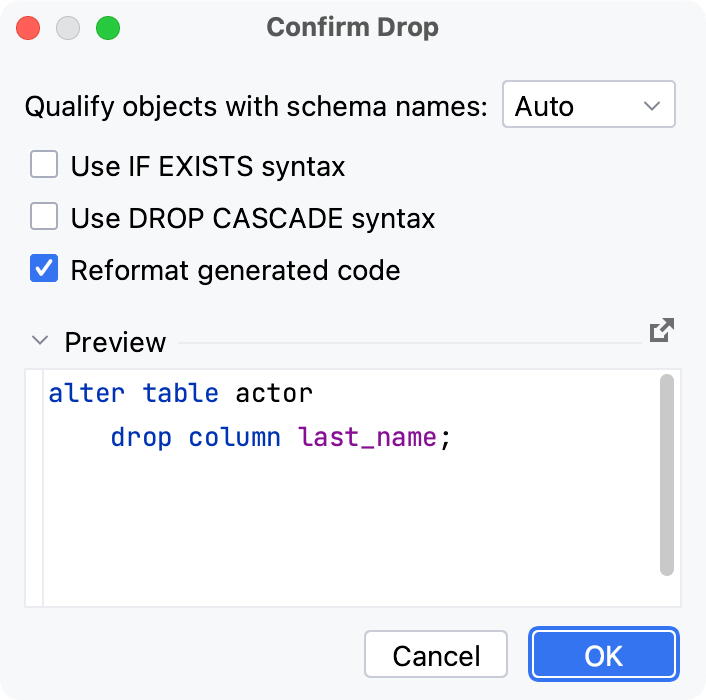706x700 pixels.
Task: Click the Qualify objects with schema names label
Action: pos(256,106)
